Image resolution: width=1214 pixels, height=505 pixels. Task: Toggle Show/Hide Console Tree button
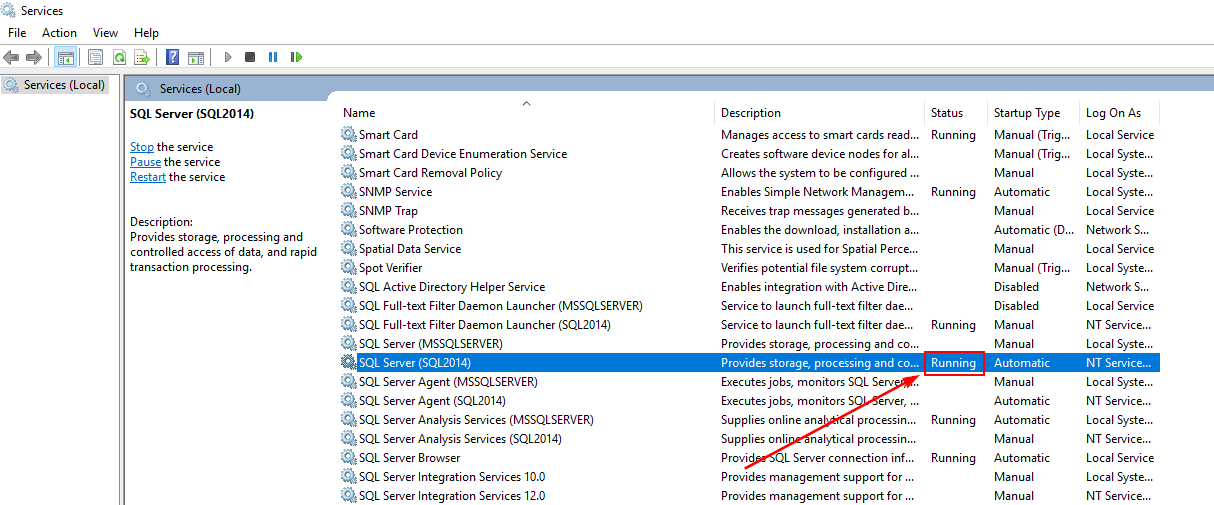point(66,57)
